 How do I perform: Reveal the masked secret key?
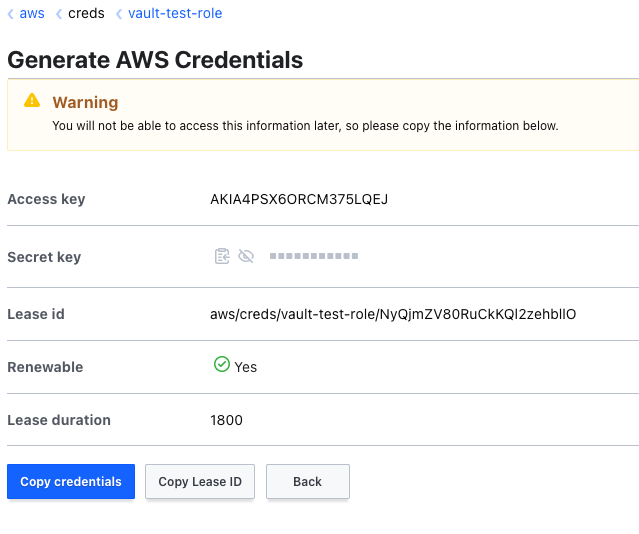pos(246,257)
